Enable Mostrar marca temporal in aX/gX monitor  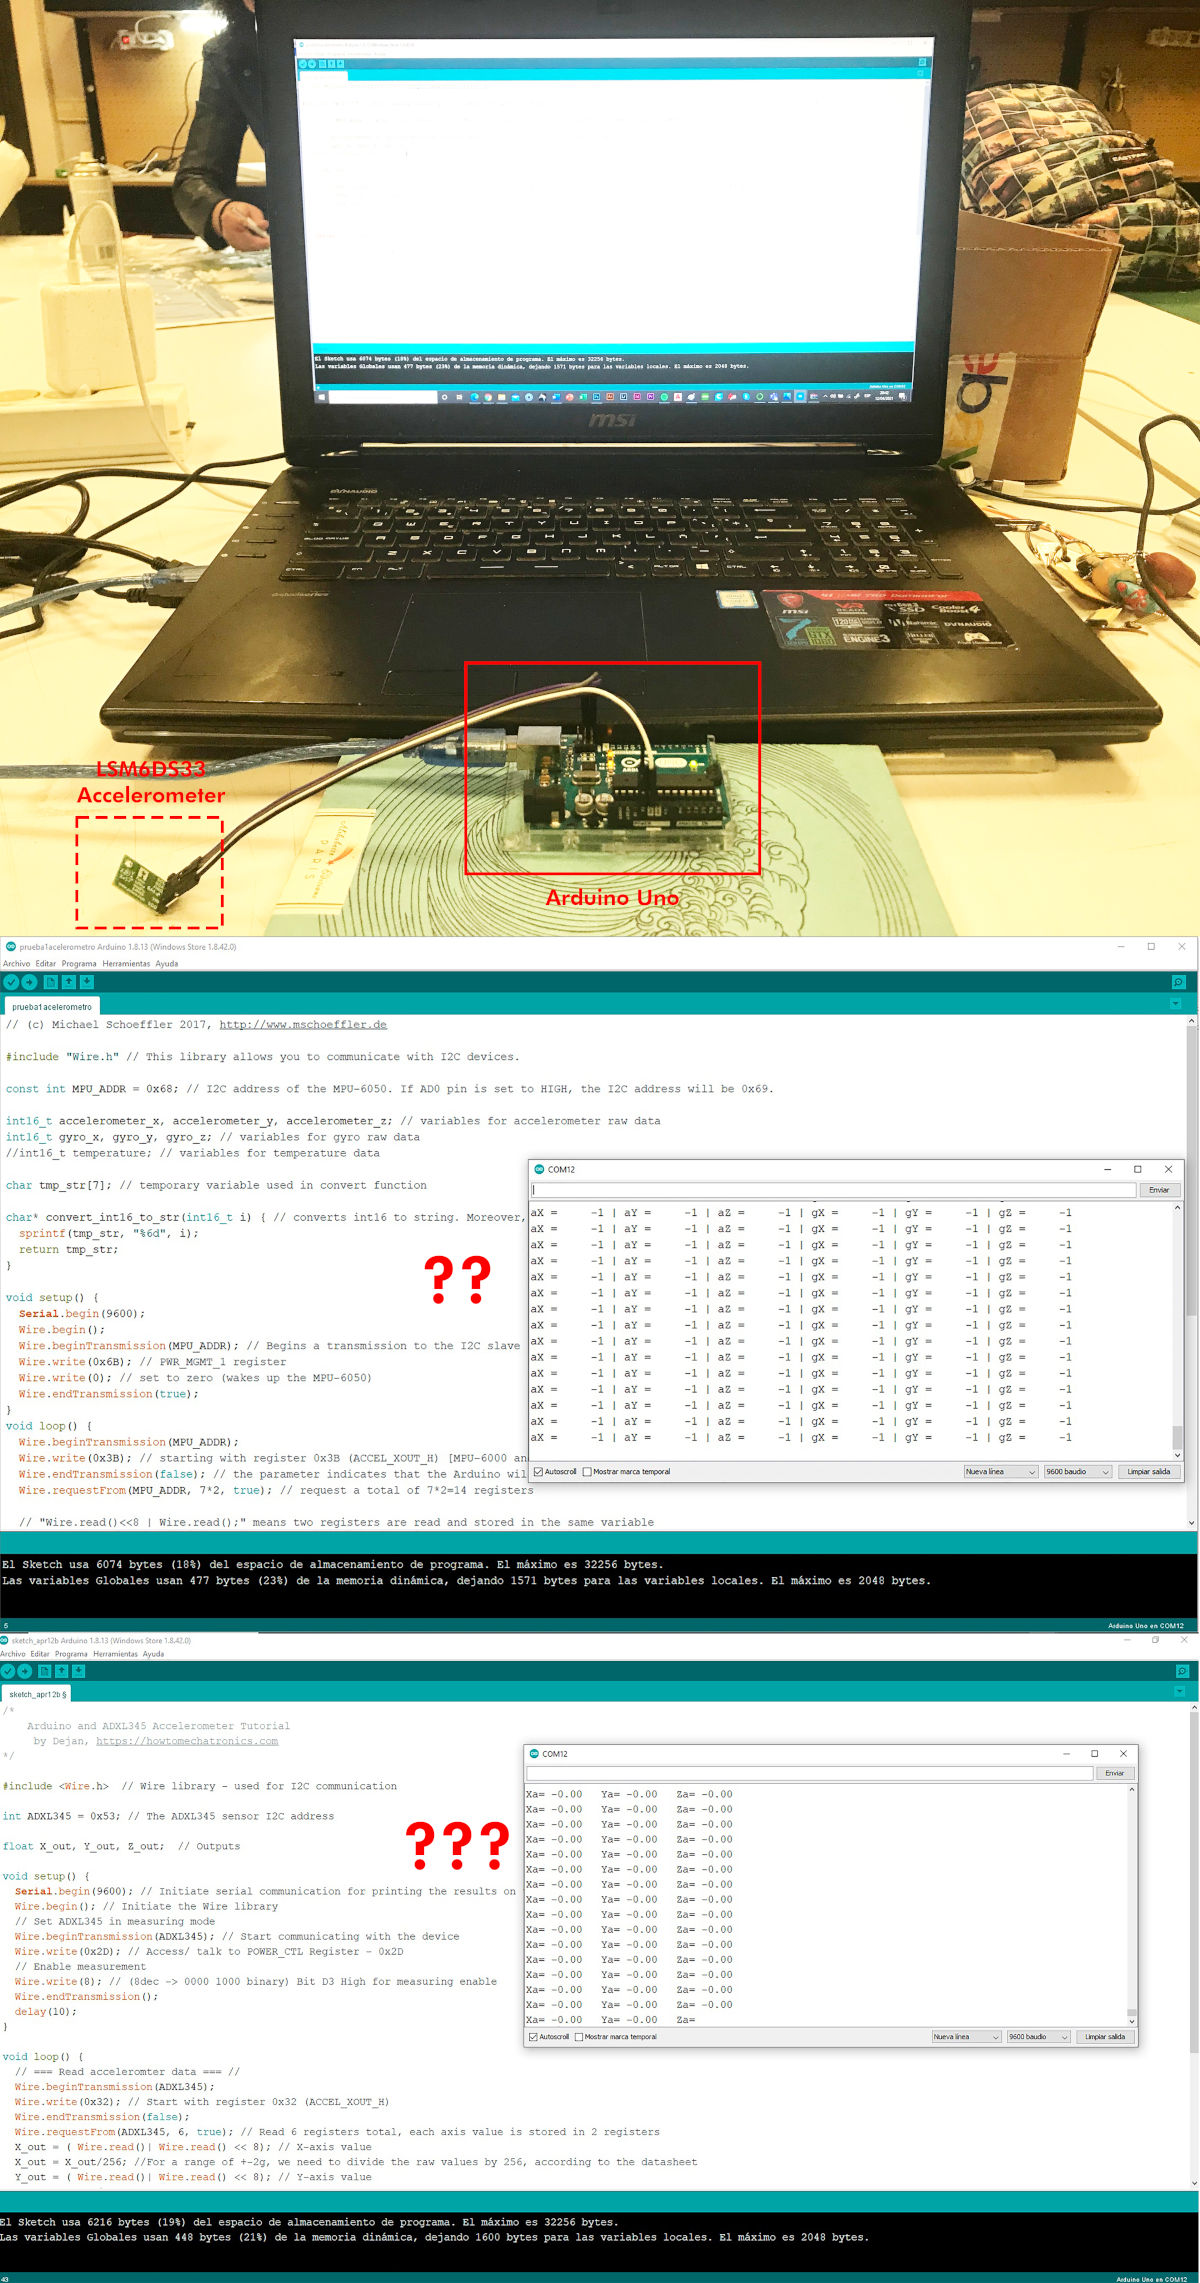pos(587,1472)
